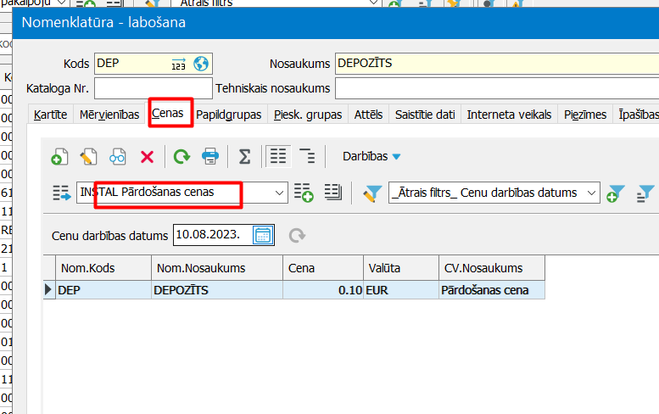This screenshot has width=659, height=414.
Task: Sort by Nom.Nosaukums column header
Action: coord(217,268)
